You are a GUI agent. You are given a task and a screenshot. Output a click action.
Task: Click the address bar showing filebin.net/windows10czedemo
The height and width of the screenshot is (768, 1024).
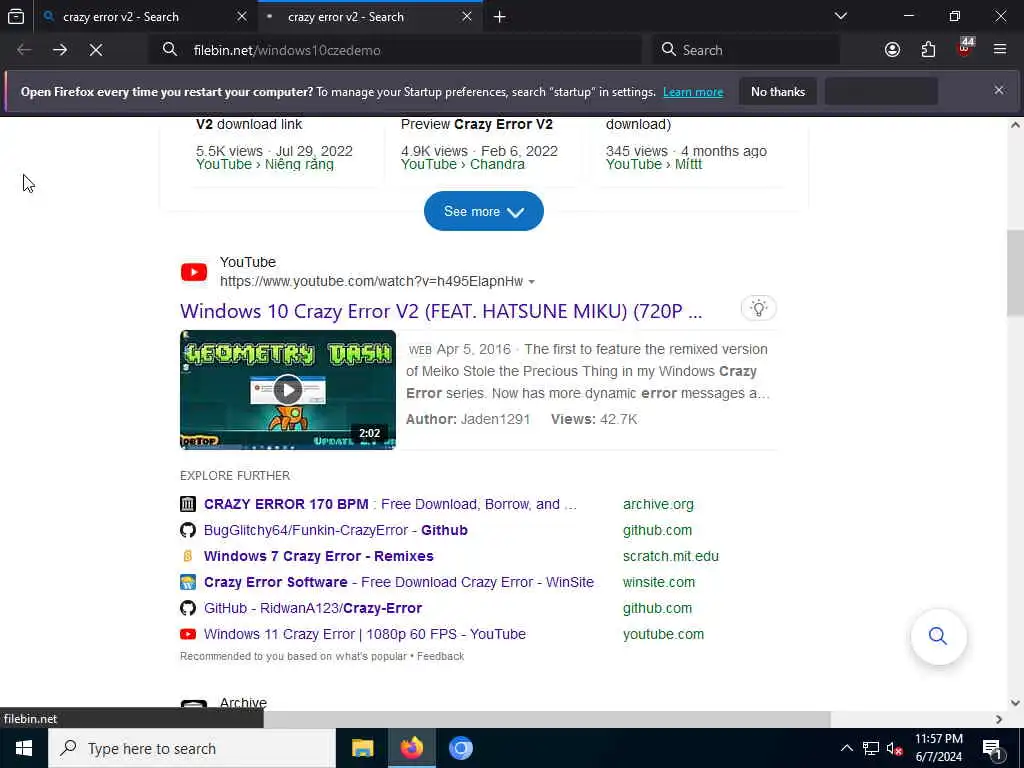[395, 50]
